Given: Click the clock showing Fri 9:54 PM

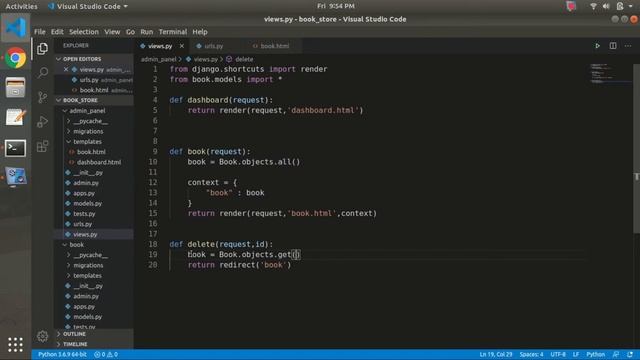Looking at the screenshot, I should click(x=336, y=6).
